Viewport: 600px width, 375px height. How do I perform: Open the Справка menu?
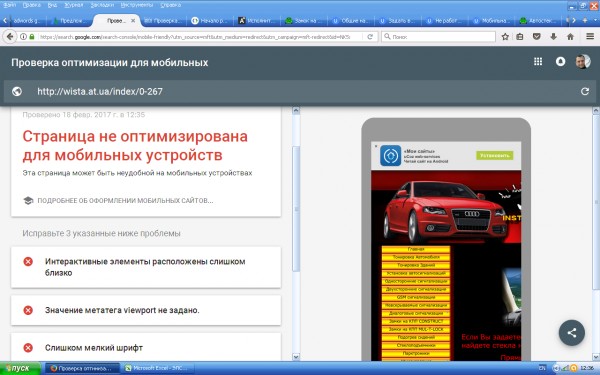(x=170, y=5)
